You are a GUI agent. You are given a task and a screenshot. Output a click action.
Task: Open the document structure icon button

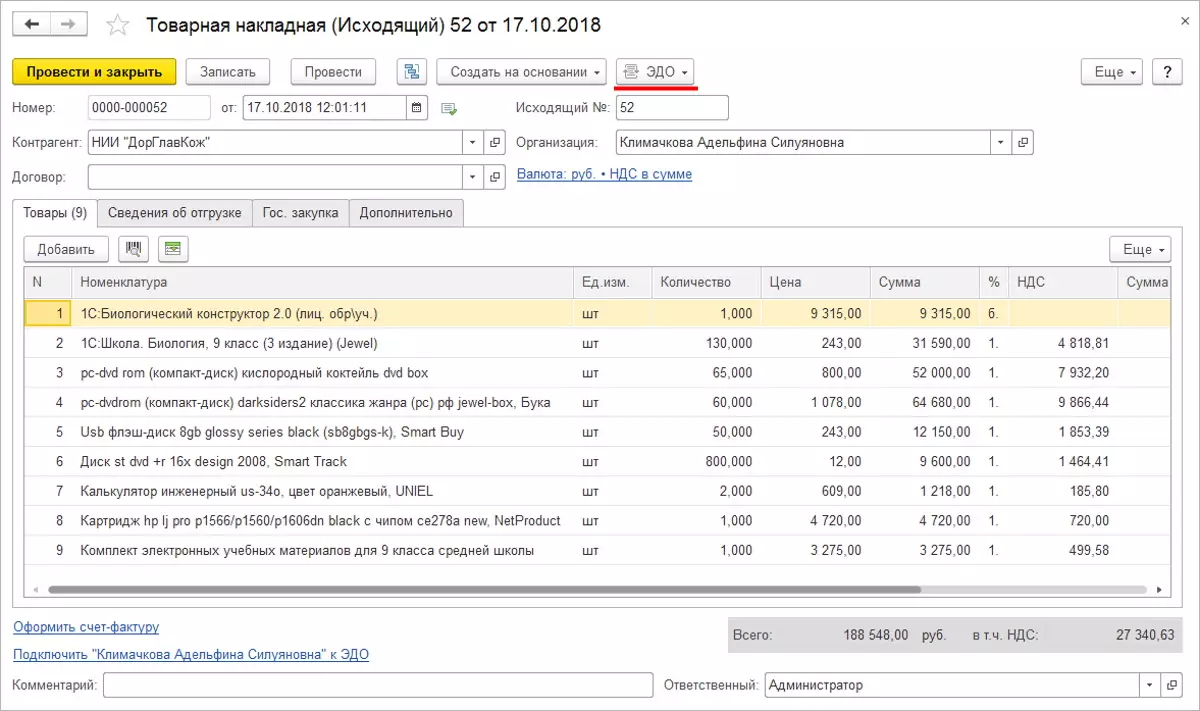411,72
